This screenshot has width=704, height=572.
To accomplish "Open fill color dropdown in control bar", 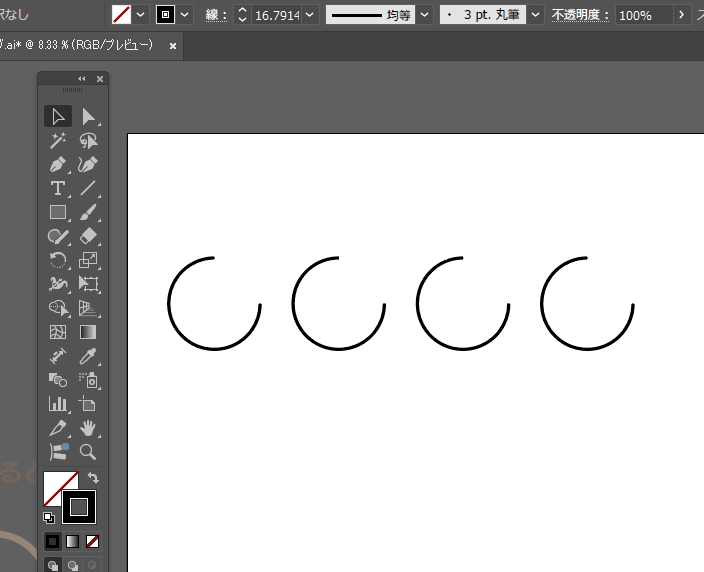I will pyautogui.click(x=141, y=15).
